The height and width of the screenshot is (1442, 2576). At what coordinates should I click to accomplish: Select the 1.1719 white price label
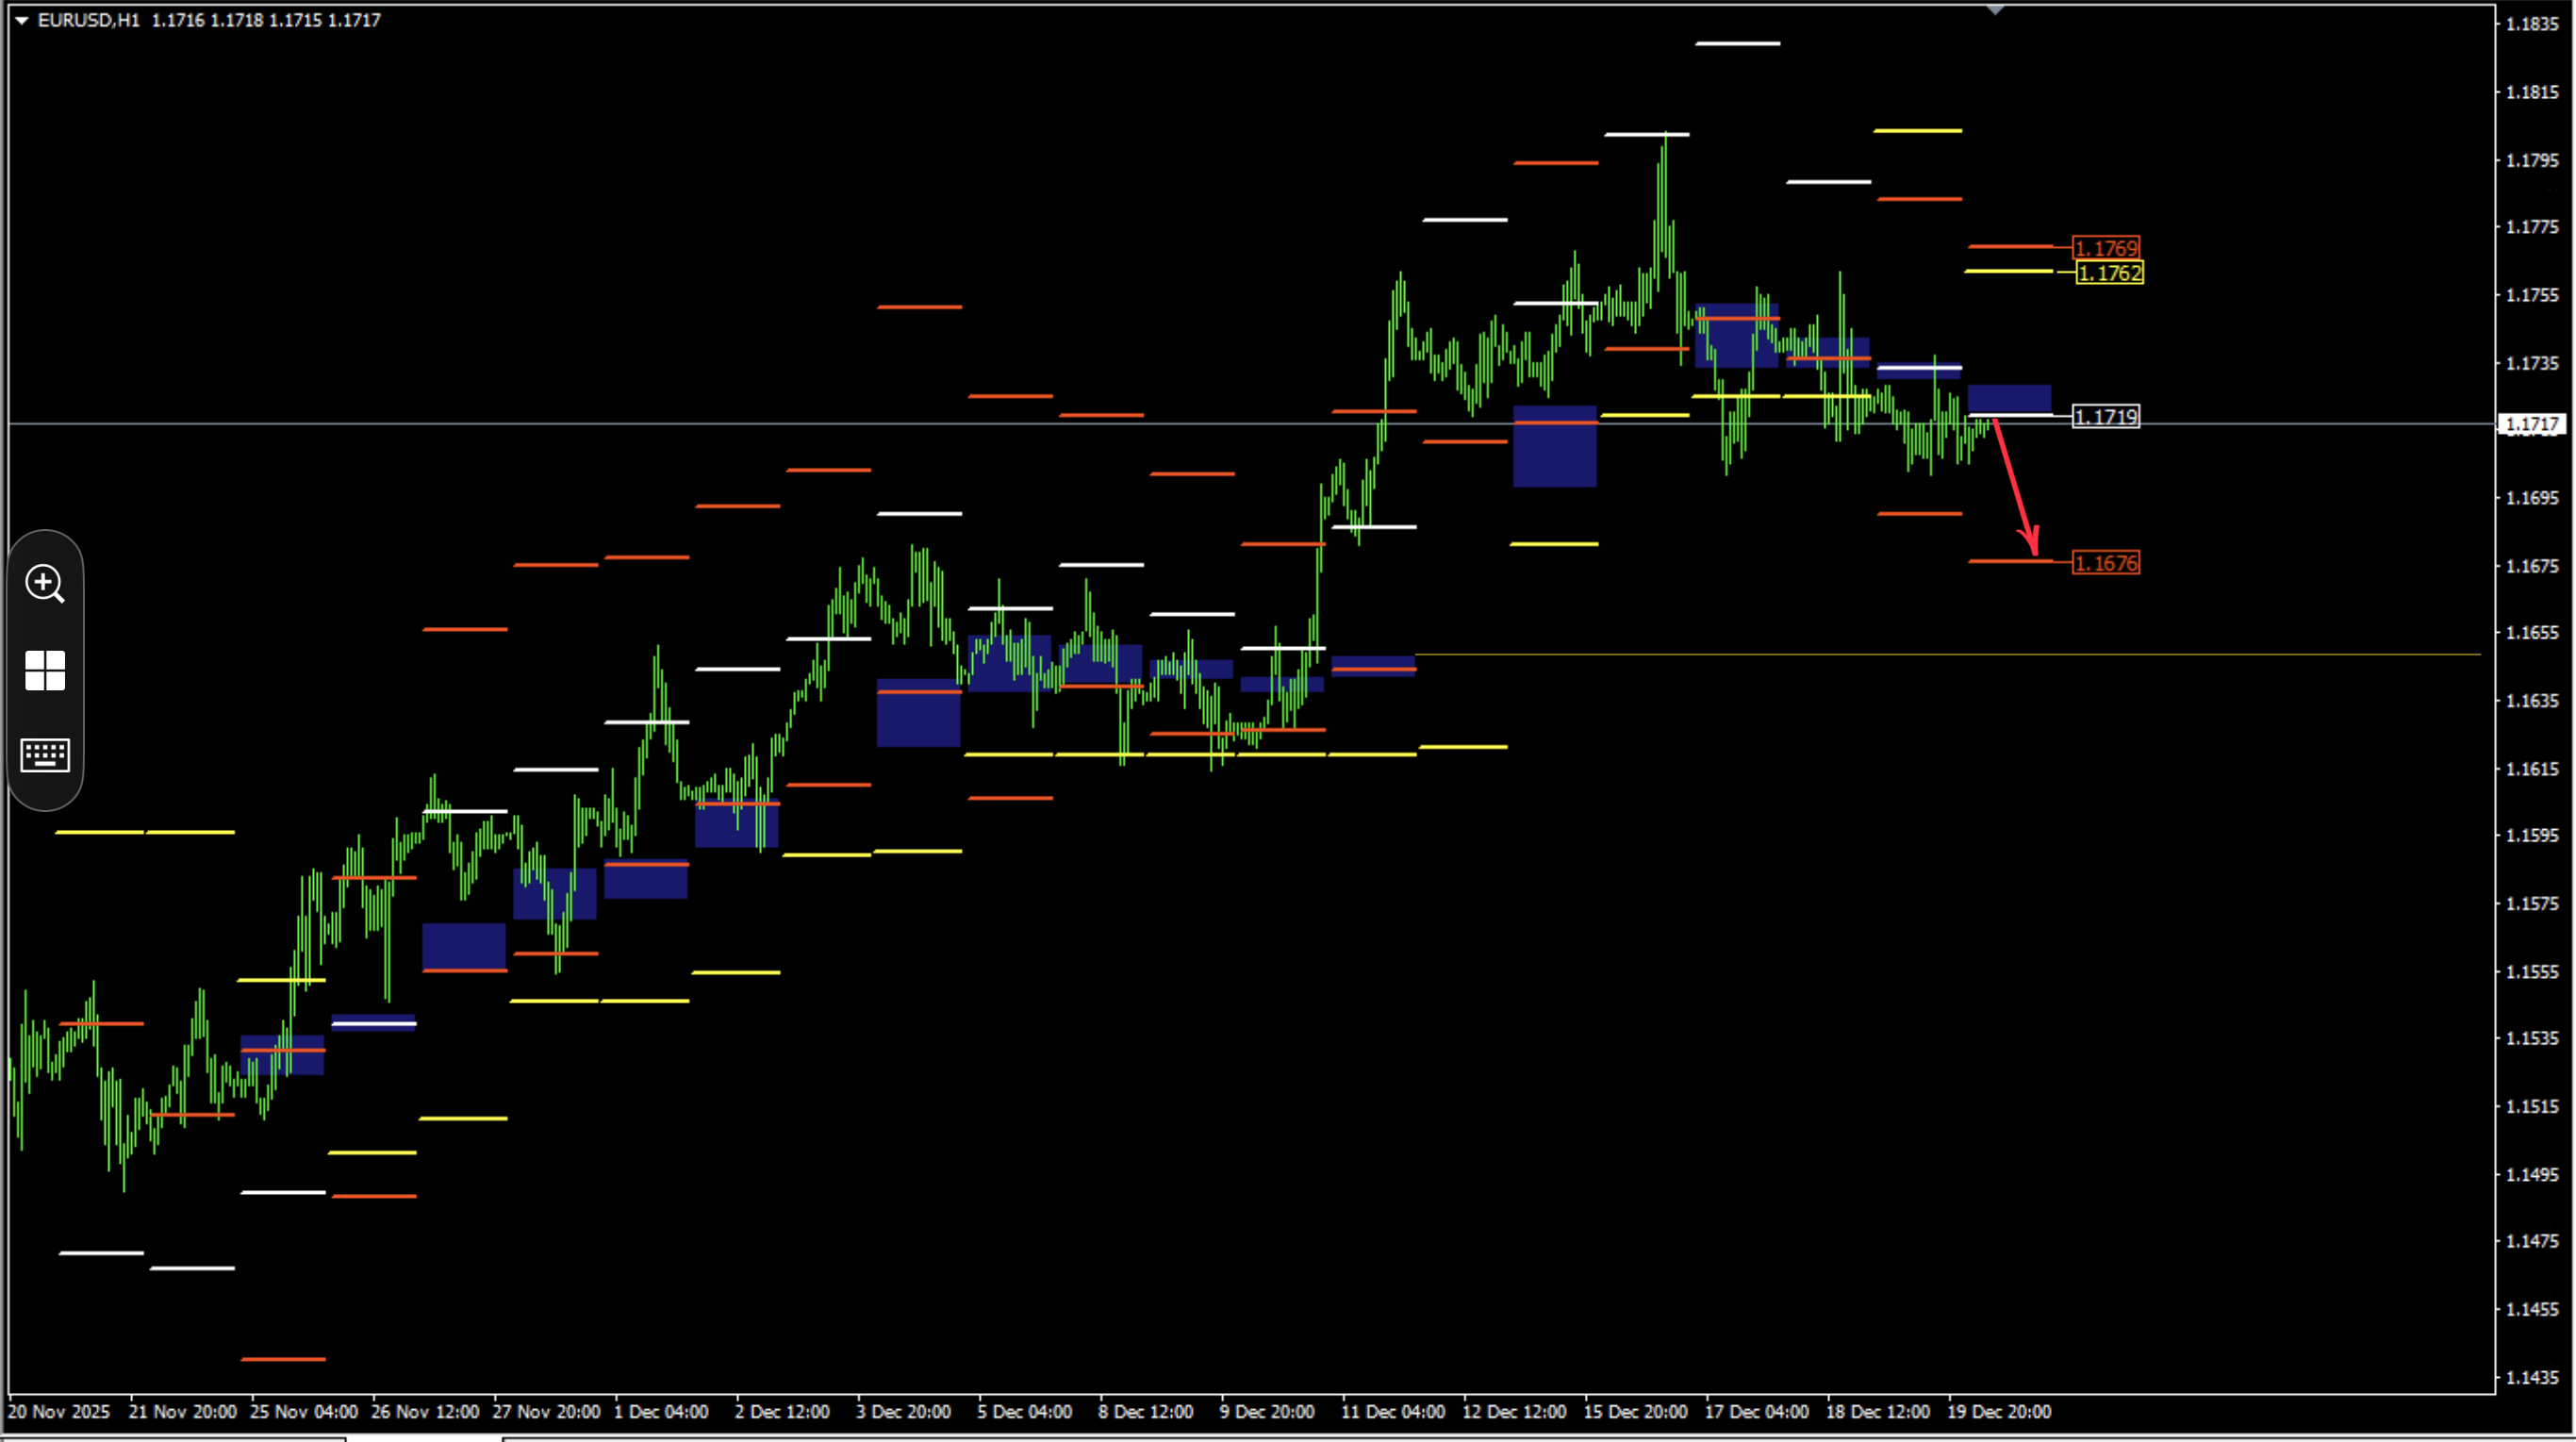(2106, 416)
